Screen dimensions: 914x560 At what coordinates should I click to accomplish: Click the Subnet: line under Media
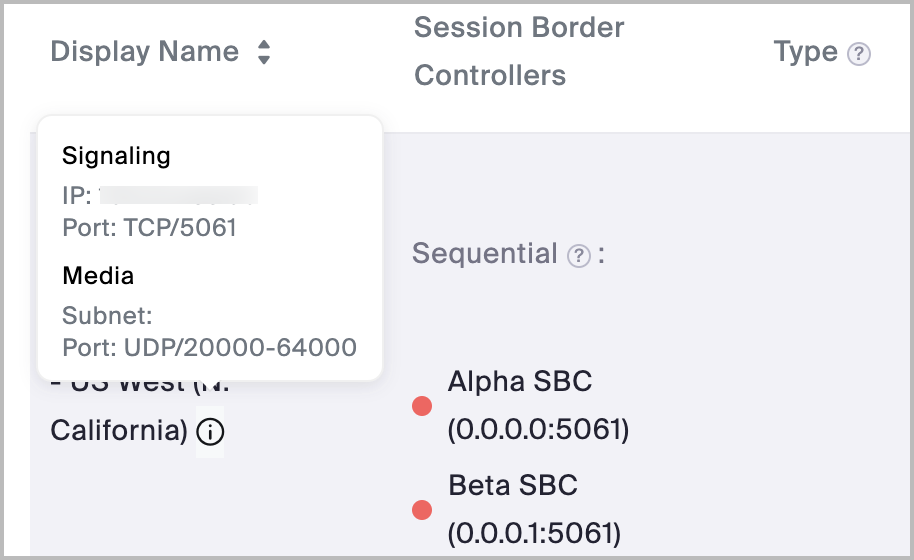coord(107,316)
